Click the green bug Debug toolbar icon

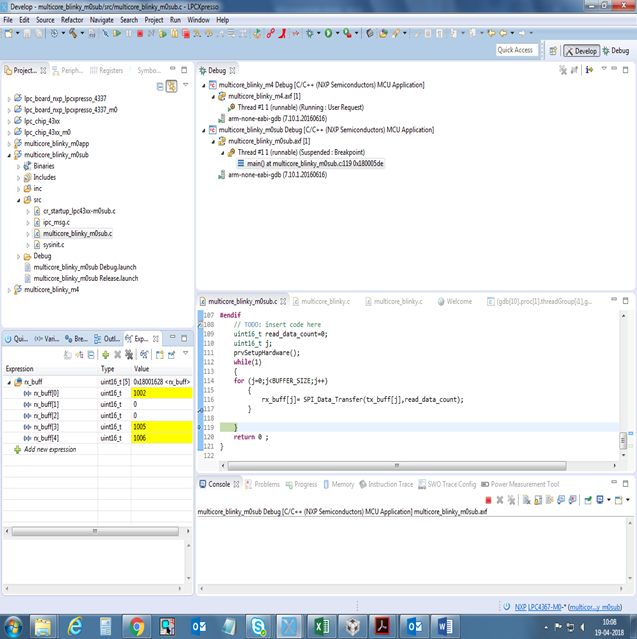[310, 33]
